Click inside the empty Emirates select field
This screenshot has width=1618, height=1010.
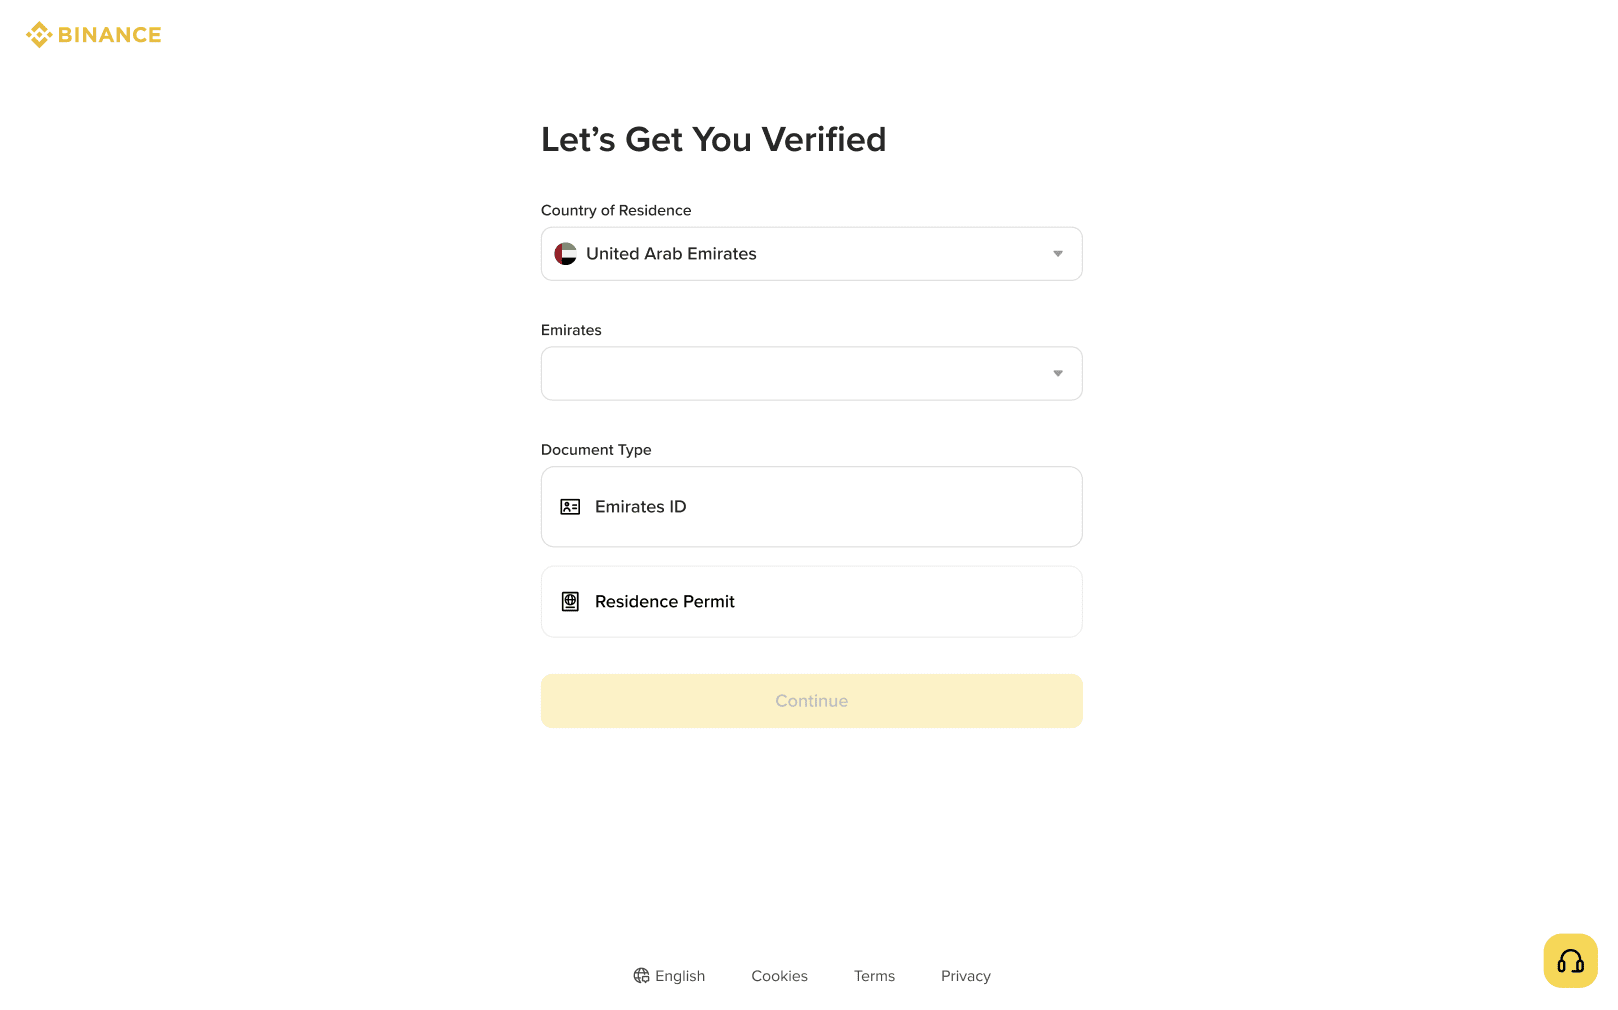(x=790, y=374)
